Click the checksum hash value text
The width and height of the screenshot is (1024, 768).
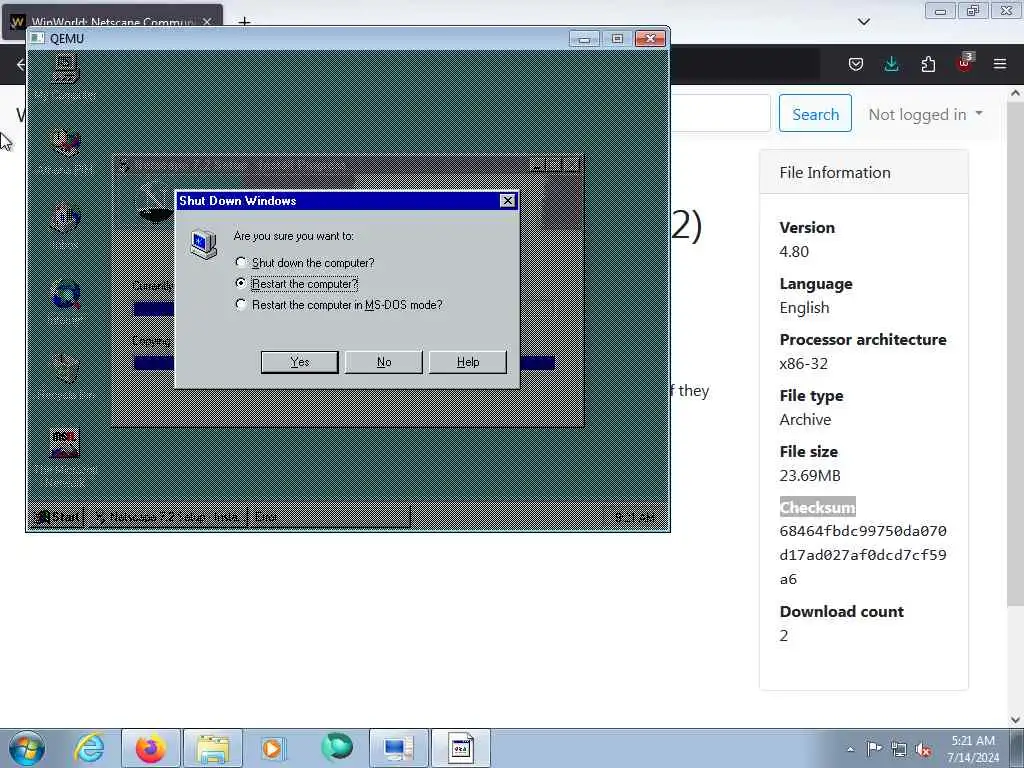click(x=863, y=555)
